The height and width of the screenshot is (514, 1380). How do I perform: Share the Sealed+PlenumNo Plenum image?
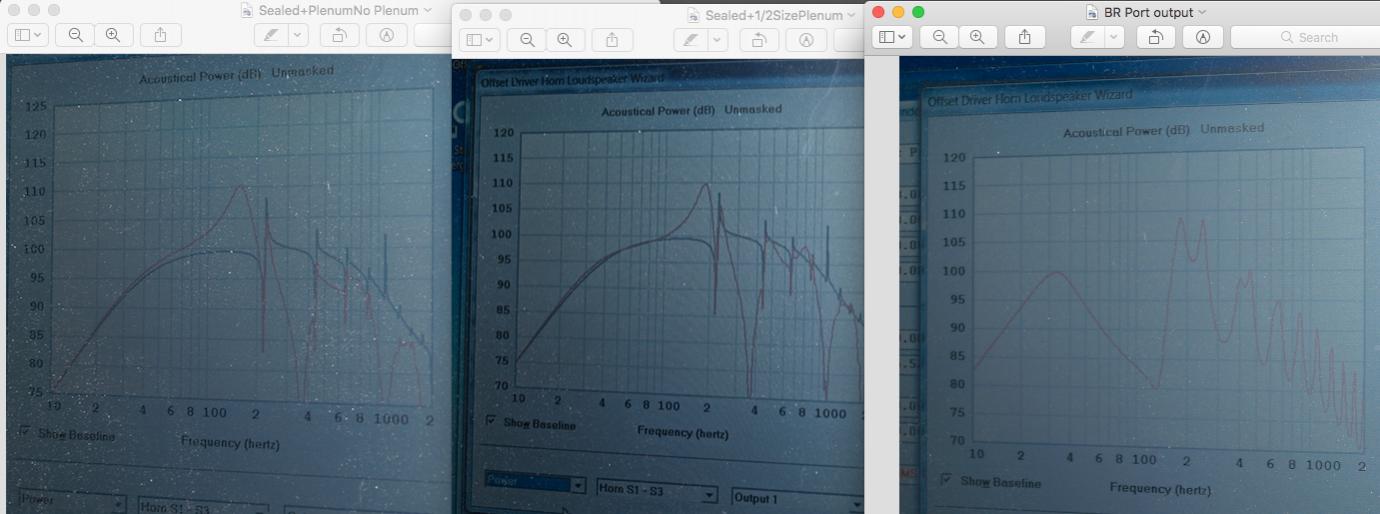pos(161,34)
